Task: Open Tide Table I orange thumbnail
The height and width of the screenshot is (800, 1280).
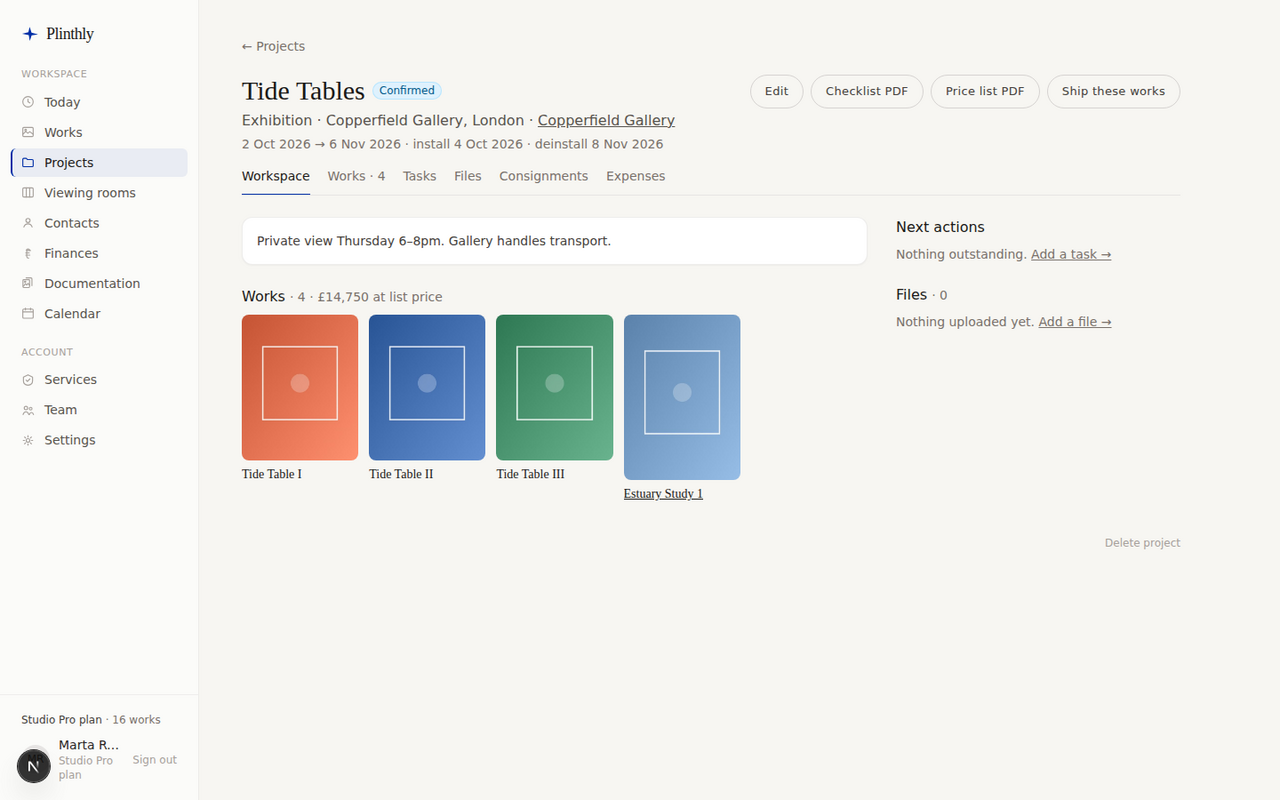Action: 300,388
